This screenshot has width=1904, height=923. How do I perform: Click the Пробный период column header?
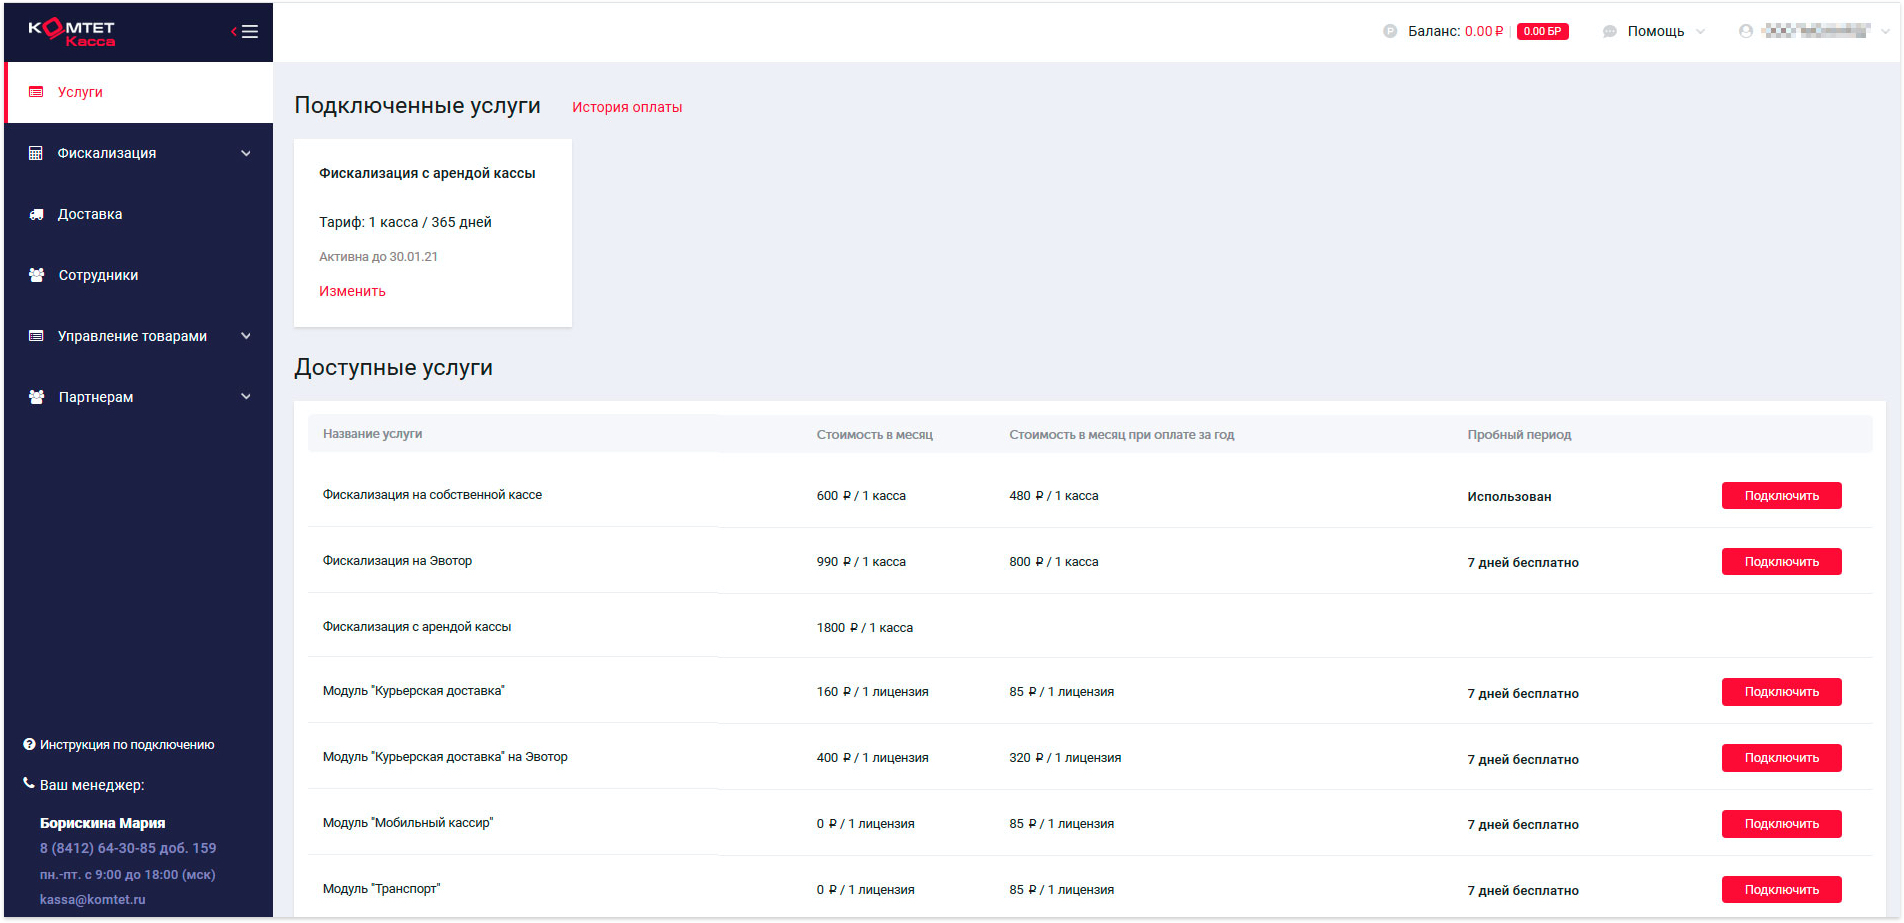1519,435
